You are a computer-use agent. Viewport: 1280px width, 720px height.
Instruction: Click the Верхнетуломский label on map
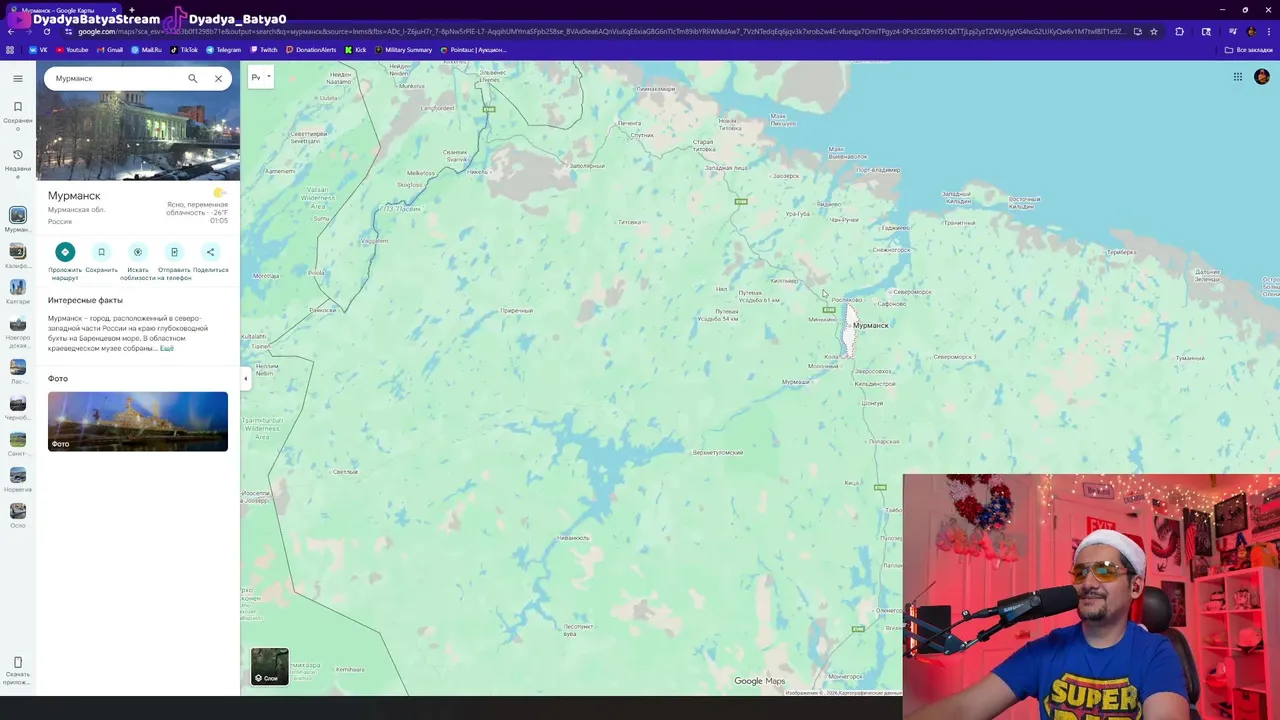718,452
